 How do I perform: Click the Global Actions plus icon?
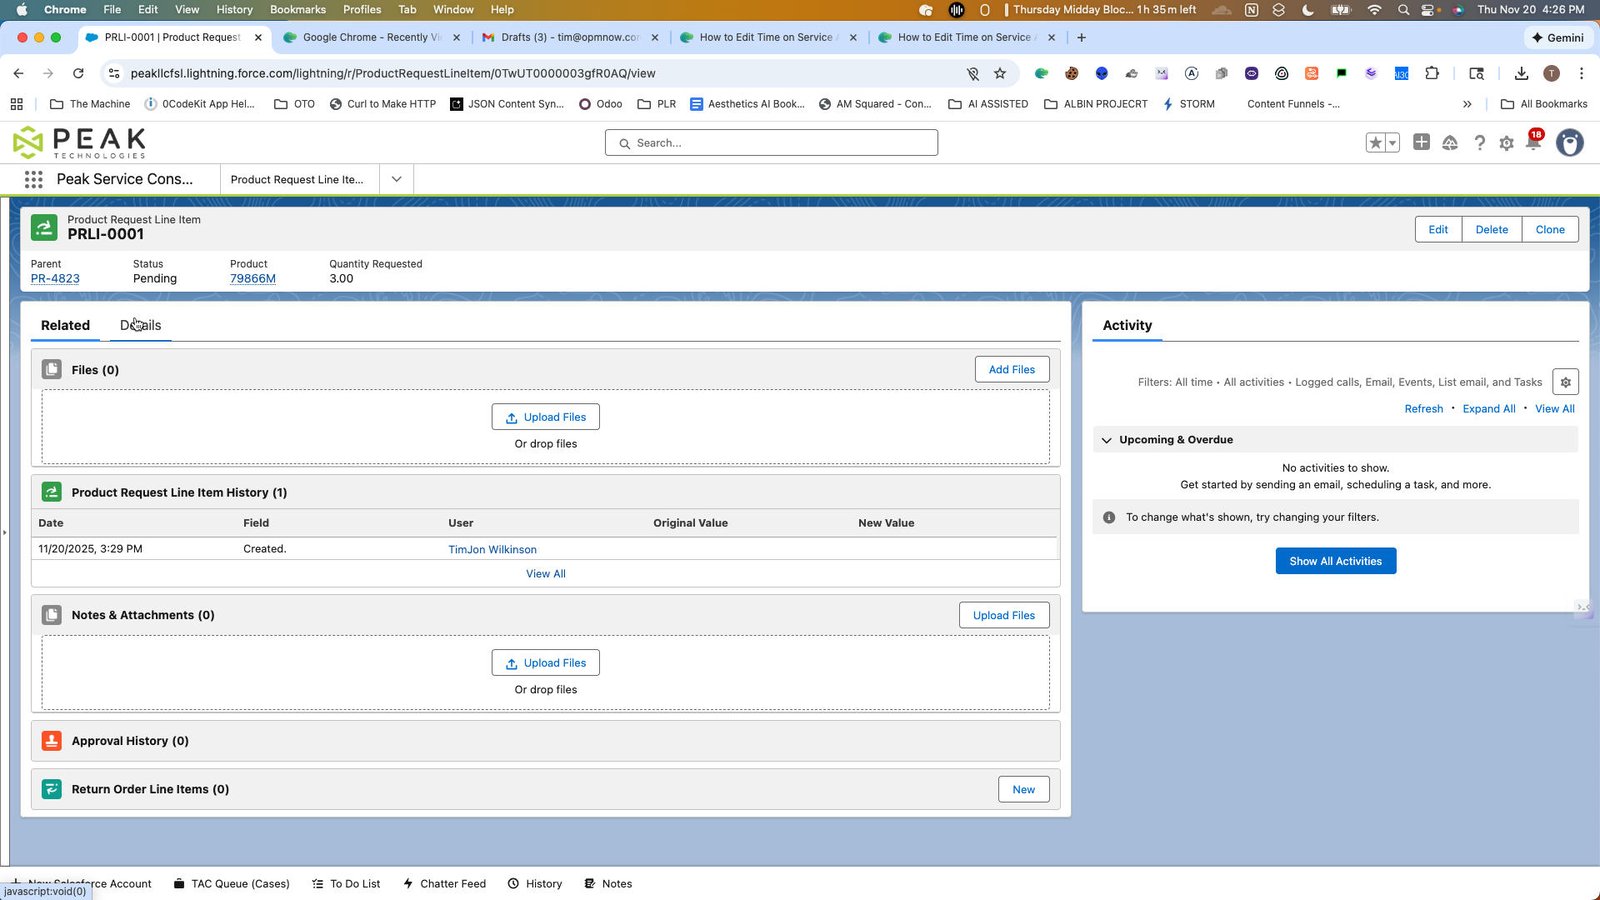(1421, 142)
